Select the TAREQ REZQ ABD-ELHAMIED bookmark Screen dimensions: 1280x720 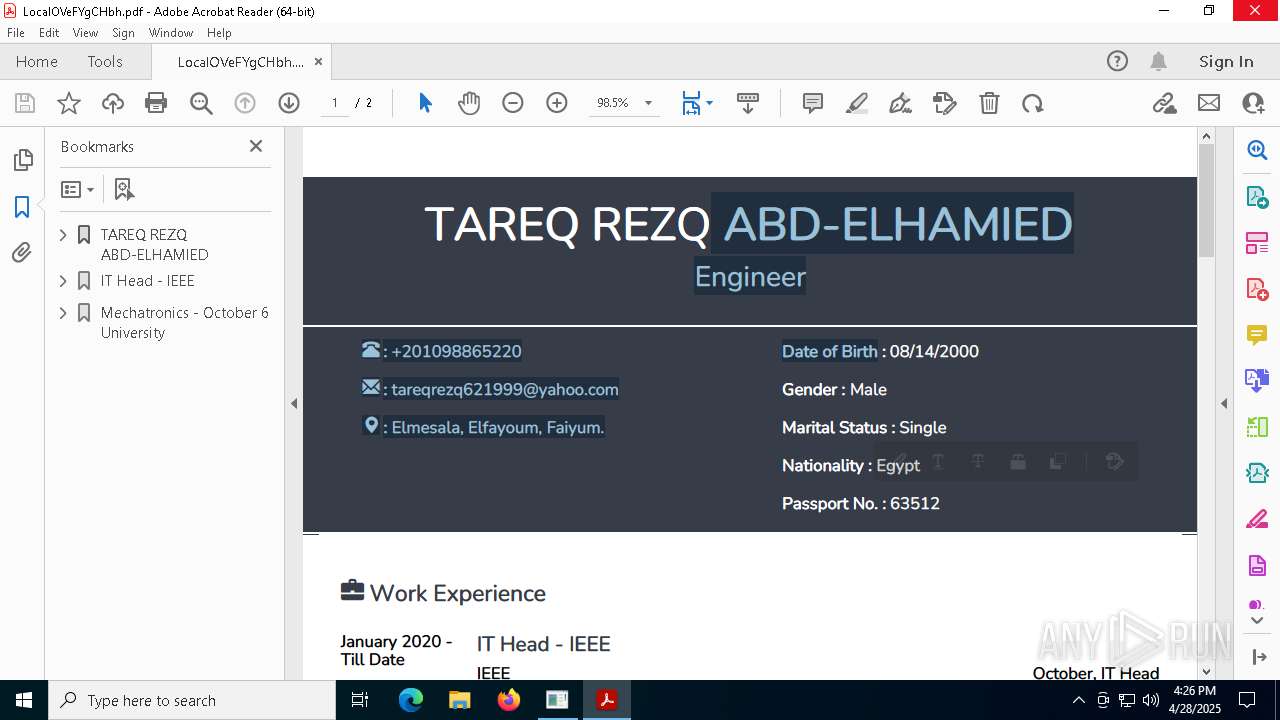154,244
